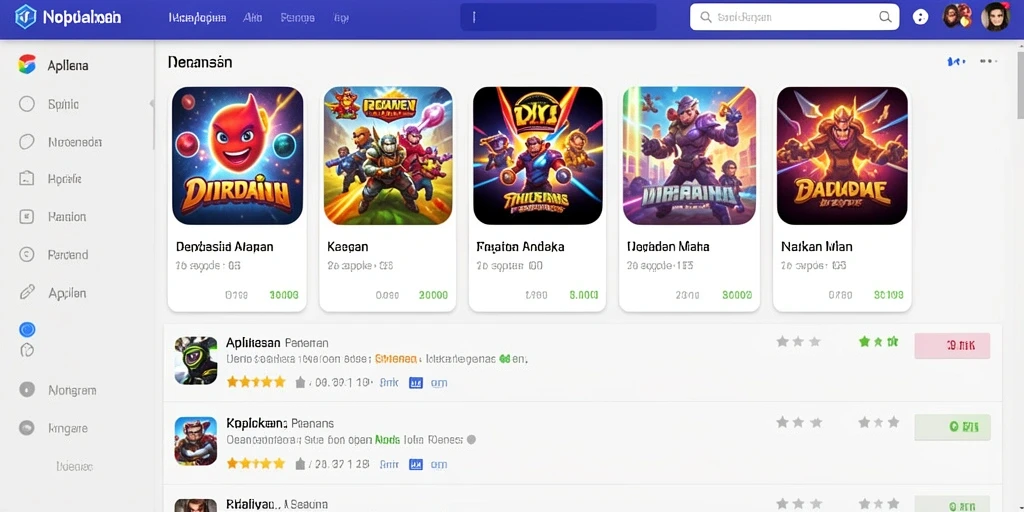This screenshot has height=512, width=1024.
Task: Rate with the first grey stars group in Aplitesan row
Action: (798, 342)
